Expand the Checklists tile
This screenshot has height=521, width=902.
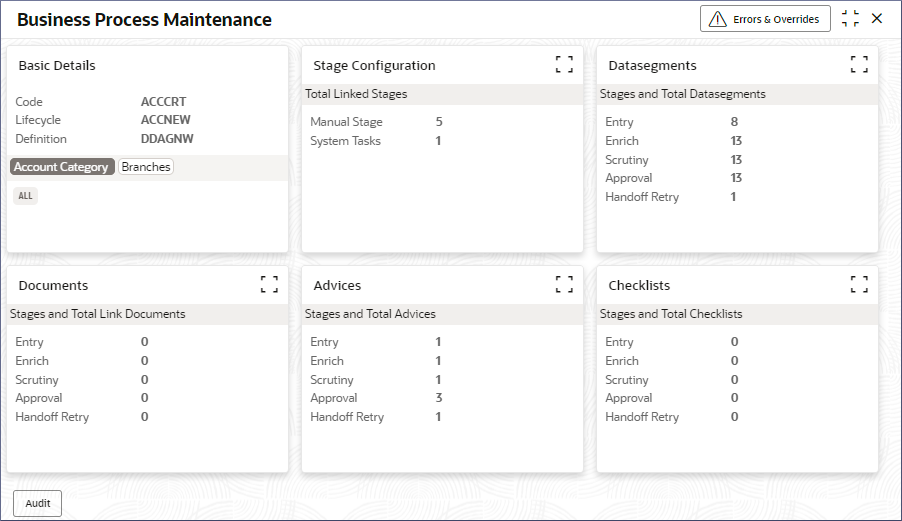(859, 284)
